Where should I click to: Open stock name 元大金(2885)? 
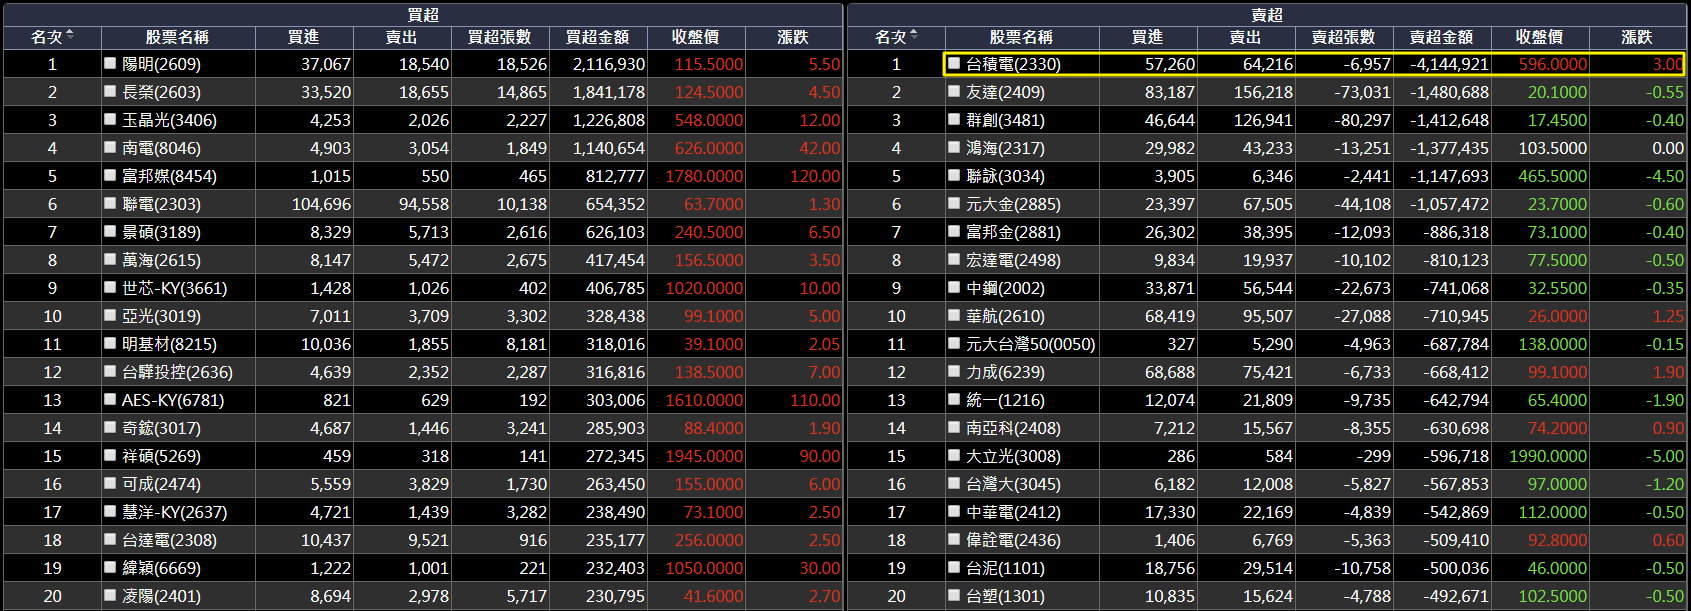click(1013, 204)
